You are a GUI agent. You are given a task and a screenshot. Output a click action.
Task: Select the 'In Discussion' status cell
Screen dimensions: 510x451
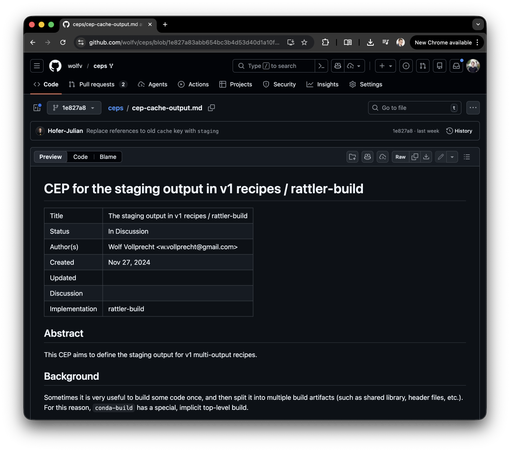click(x=178, y=231)
